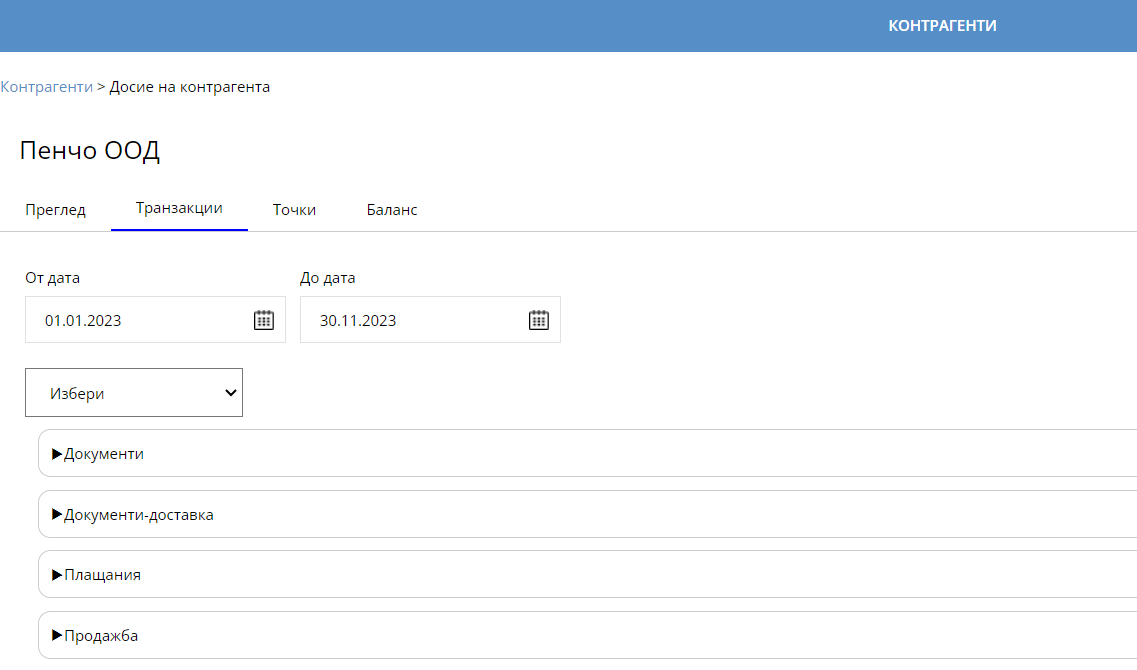The image size is (1137, 670).
Task: Go to the Баланс tab
Action: pyautogui.click(x=392, y=210)
